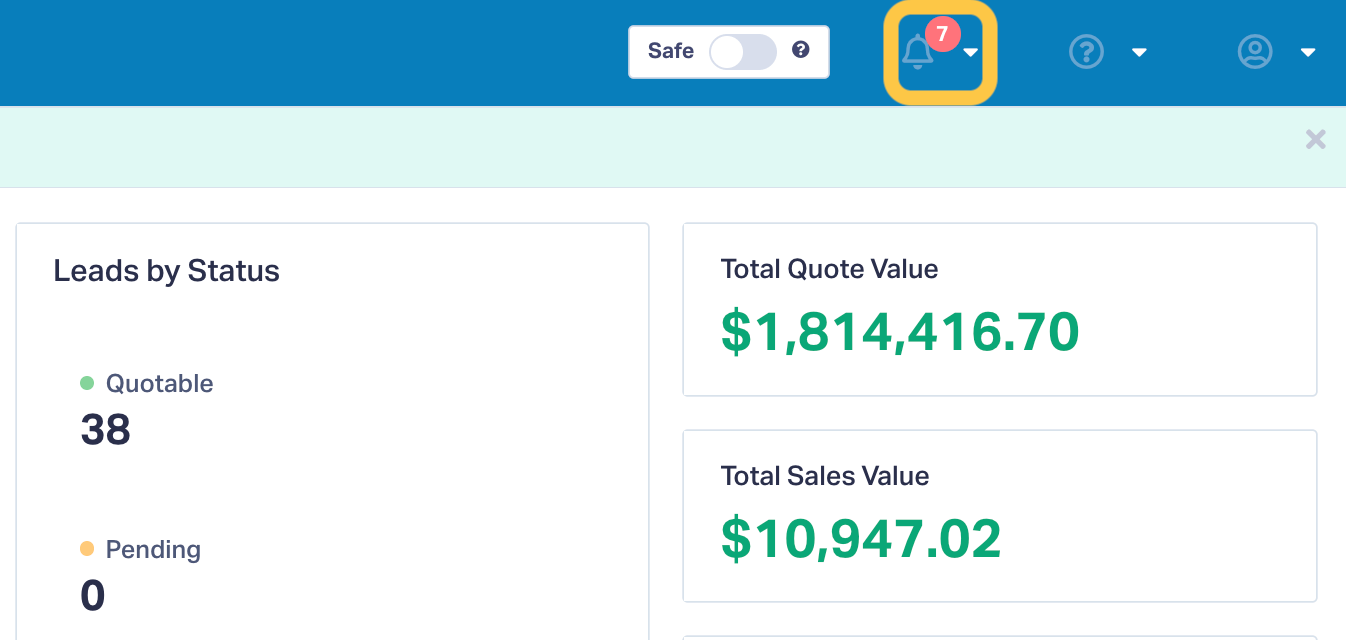
Task: Click the Total Sales Value heading
Action: [825, 476]
